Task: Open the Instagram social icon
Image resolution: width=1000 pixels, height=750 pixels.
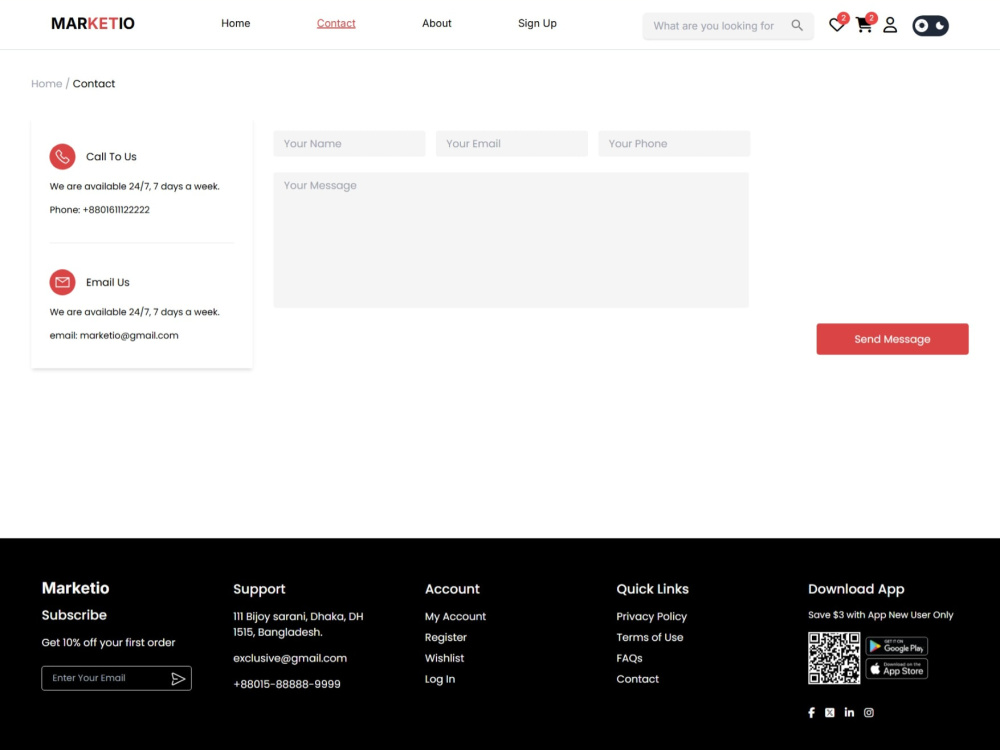Action: click(869, 712)
